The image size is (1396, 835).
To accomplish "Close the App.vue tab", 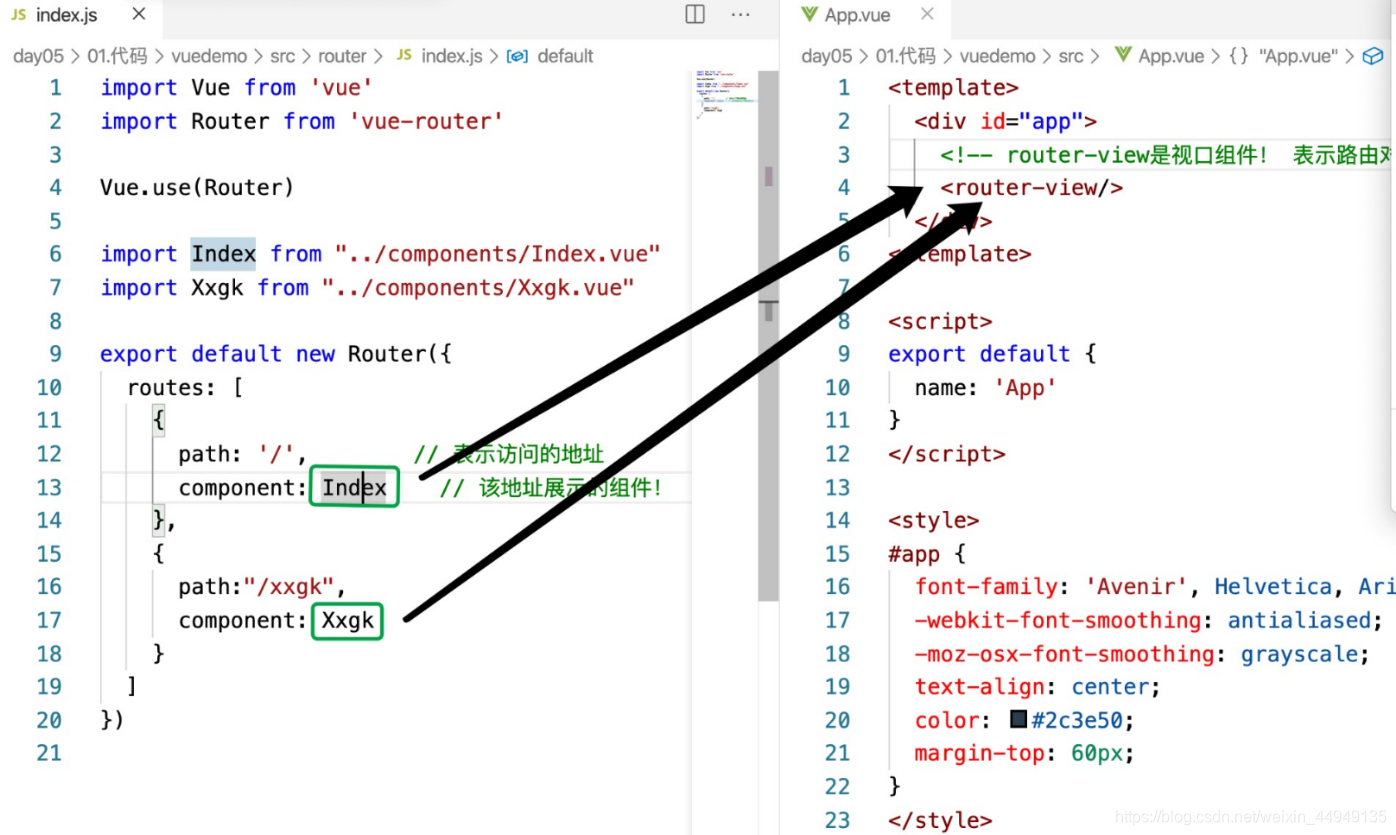I will [x=927, y=14].
